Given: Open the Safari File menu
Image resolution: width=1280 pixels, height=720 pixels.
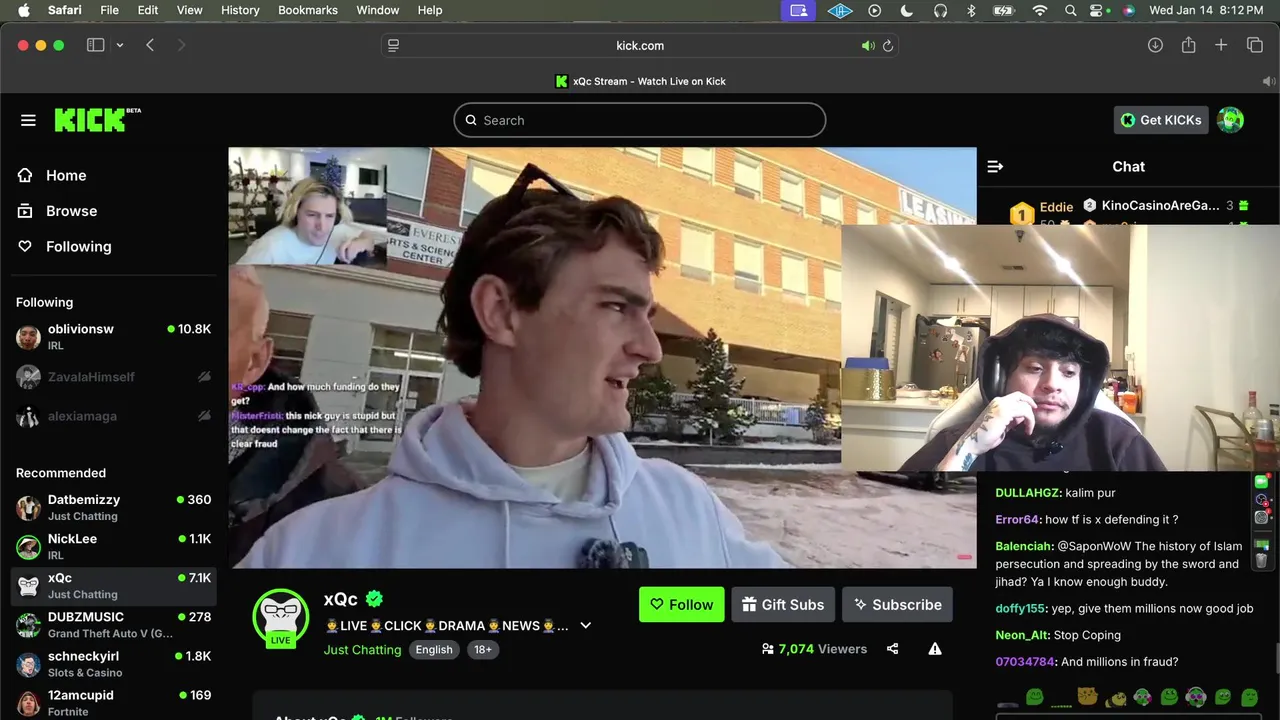Looking at the screenshot, I should point(110,10).
